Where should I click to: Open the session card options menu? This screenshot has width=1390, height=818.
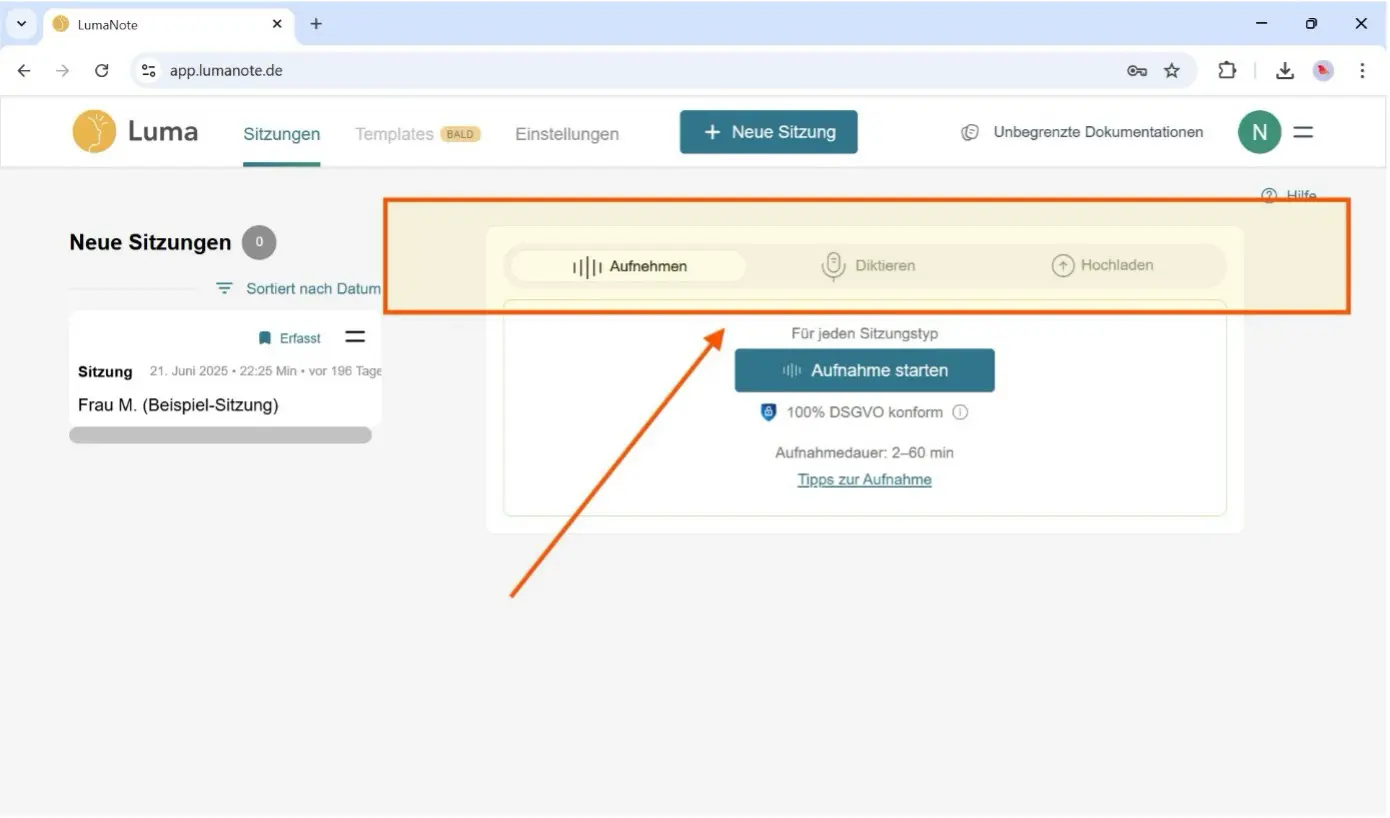pyautogui.click(x=355, y=337)
